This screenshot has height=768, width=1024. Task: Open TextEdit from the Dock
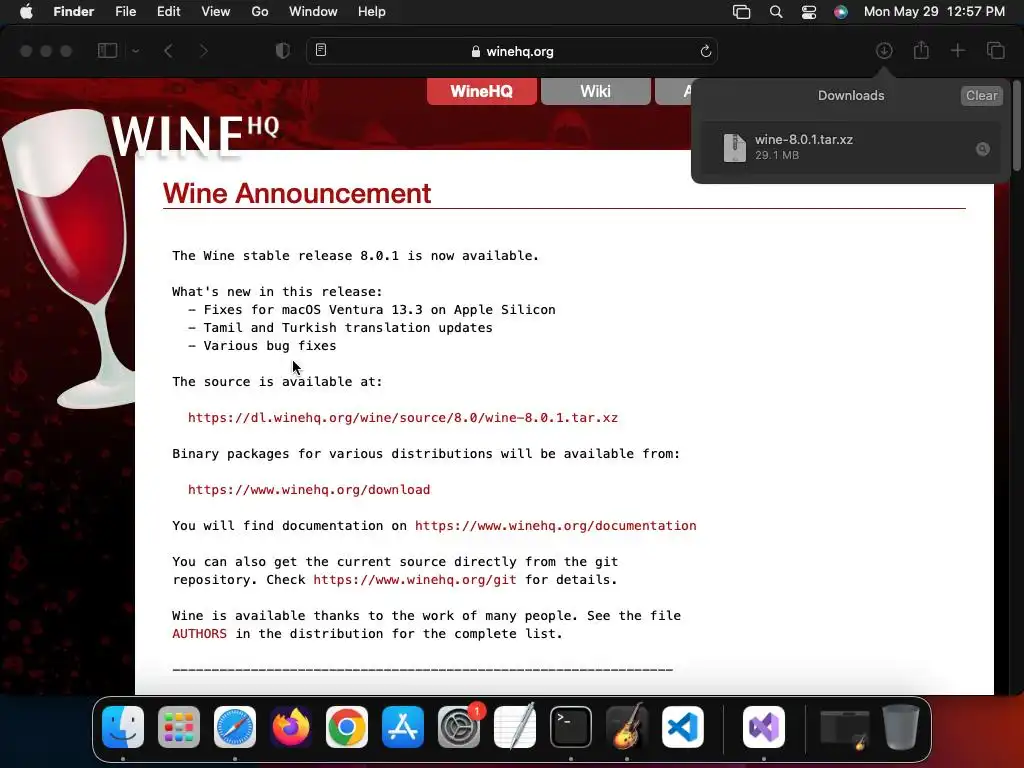coord(515,727)
